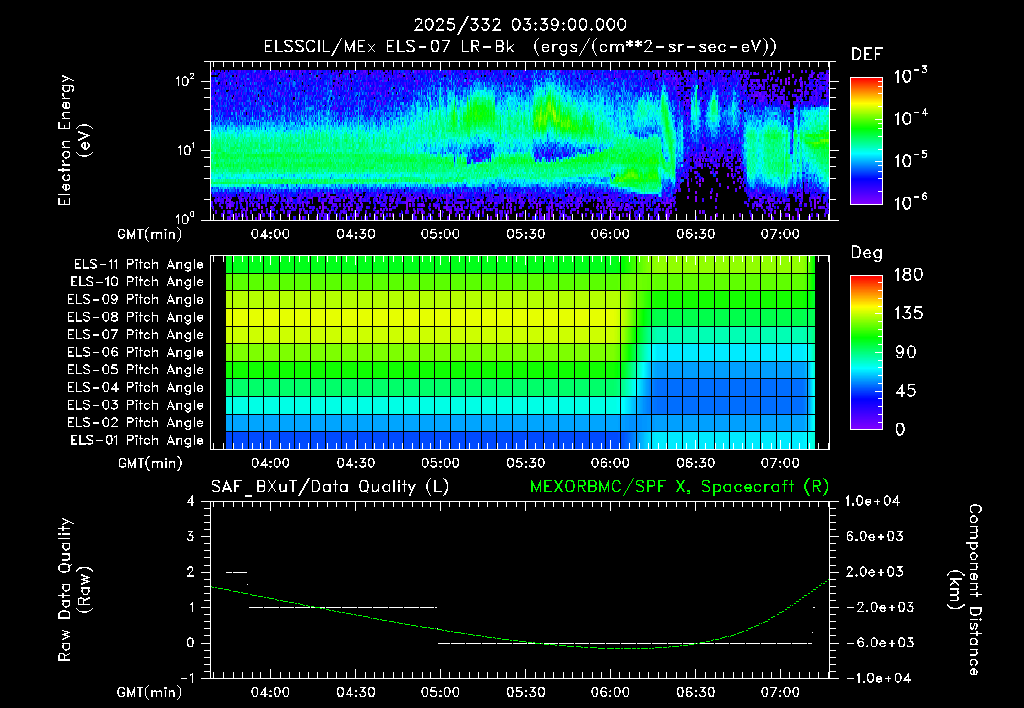1024x708 pixels.
Task: Click the 'ELS-05 Pitch Angle' row label
Action: tap(136, 370)
